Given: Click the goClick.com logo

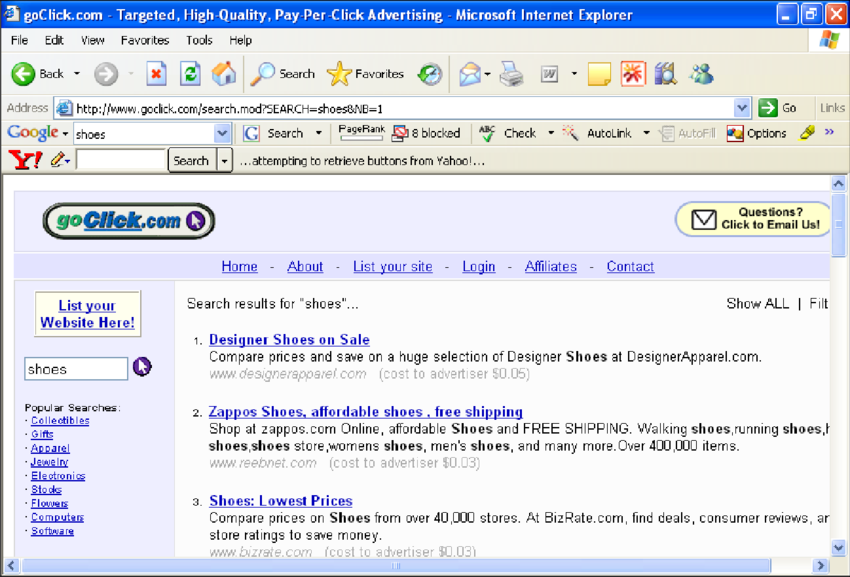Looking at the screenshot, I should coord(129,221).
